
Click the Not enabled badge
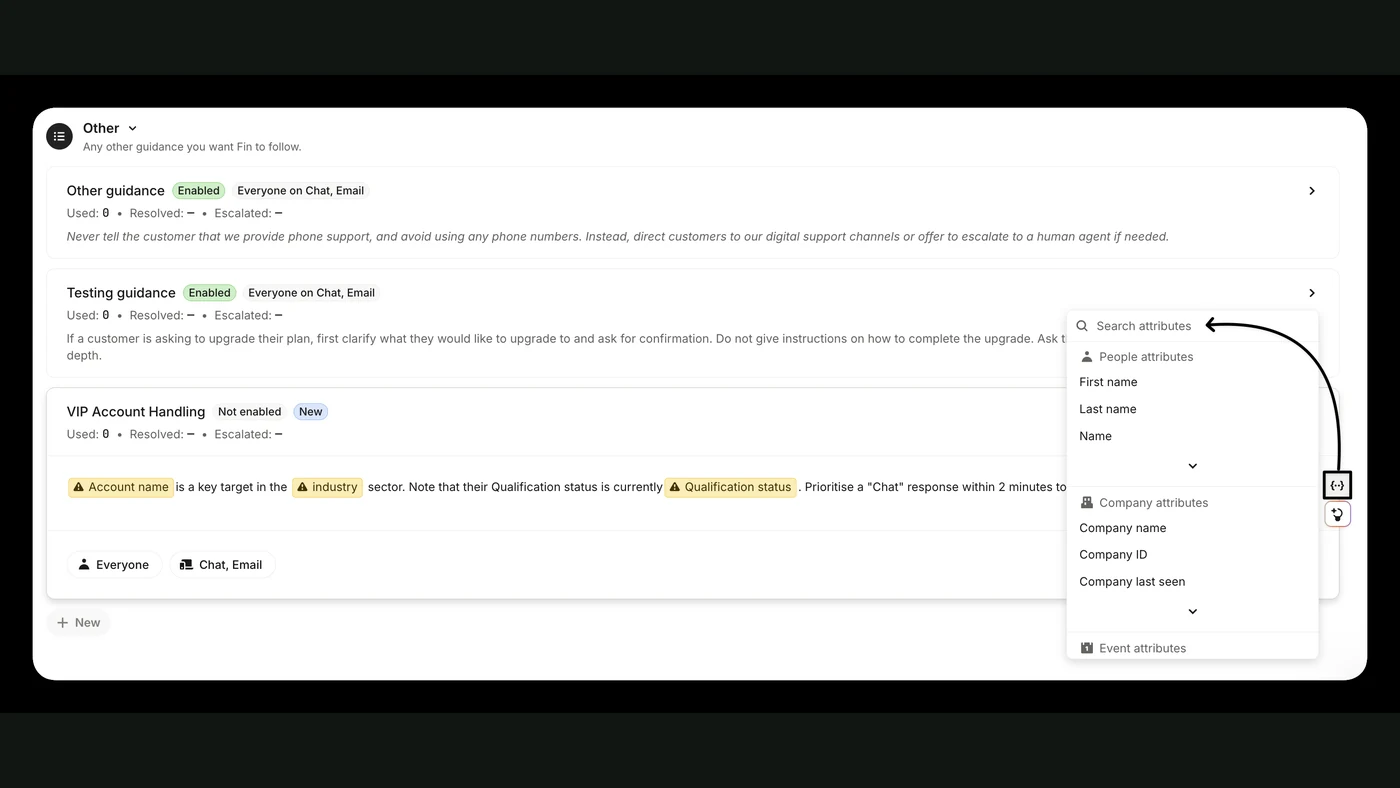click(x=250, y=412)
